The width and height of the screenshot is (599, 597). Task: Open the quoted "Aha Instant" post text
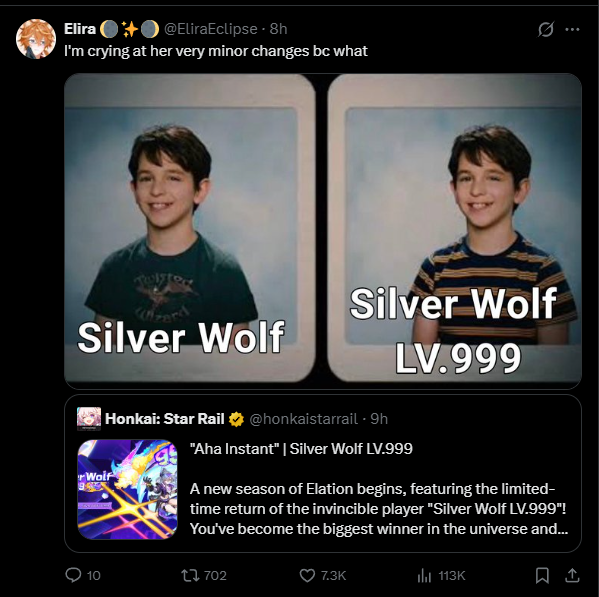[x=379, y=489]
